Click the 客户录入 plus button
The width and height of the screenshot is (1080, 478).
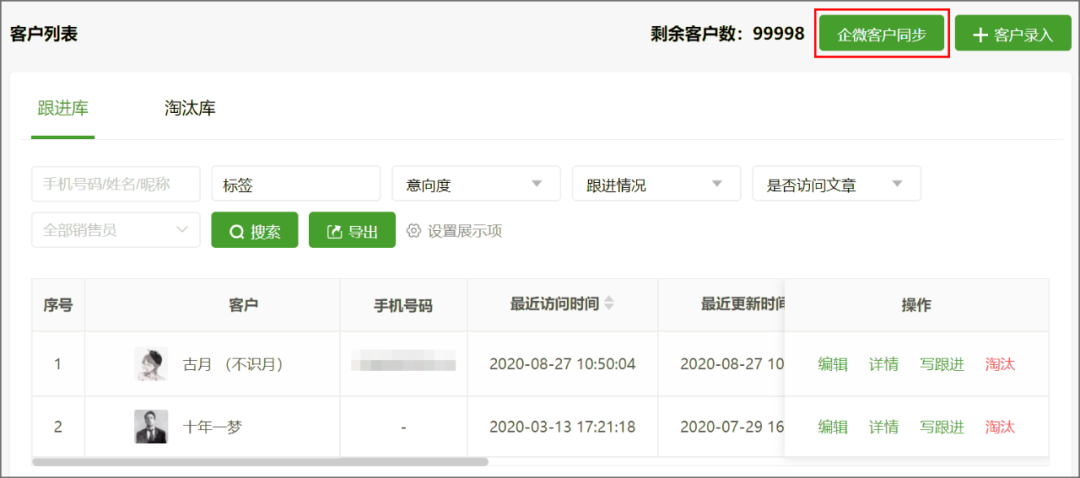(1012, 34)
